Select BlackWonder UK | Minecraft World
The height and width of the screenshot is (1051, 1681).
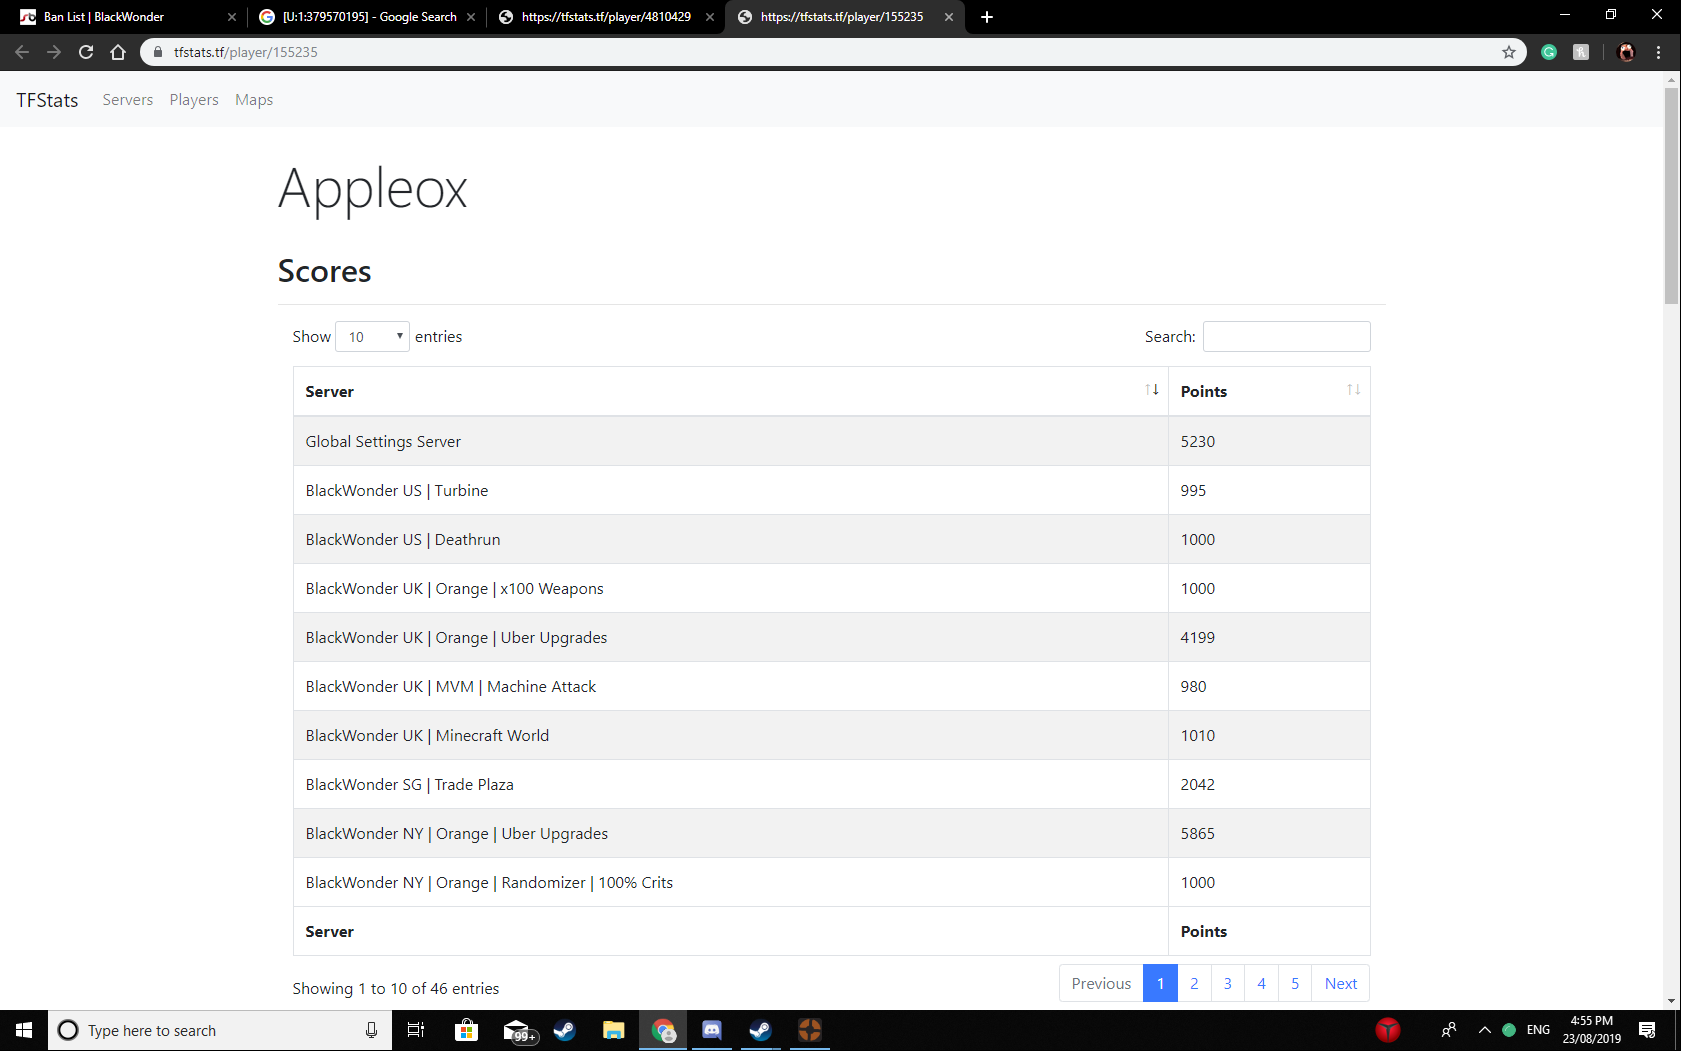tap(427, 736)
